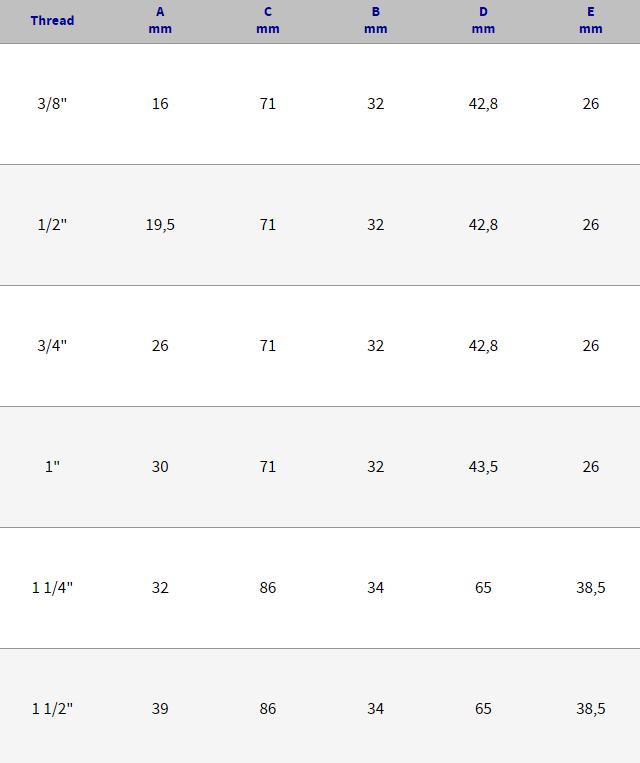Viewport: 640px width, 763px height.
Task: Select the 43,5 value in column D
Action: pyautogui.click(x=483, y=467)
